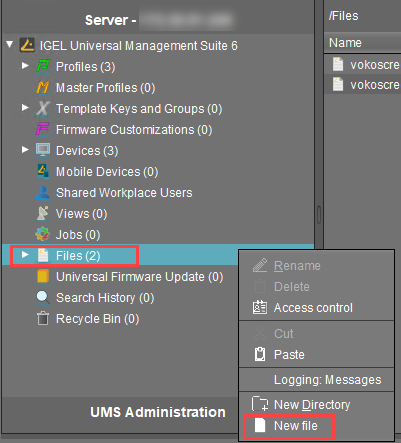Select Profiles (3) in the tree
Screen dimensions: 401x443
(86, 67)
